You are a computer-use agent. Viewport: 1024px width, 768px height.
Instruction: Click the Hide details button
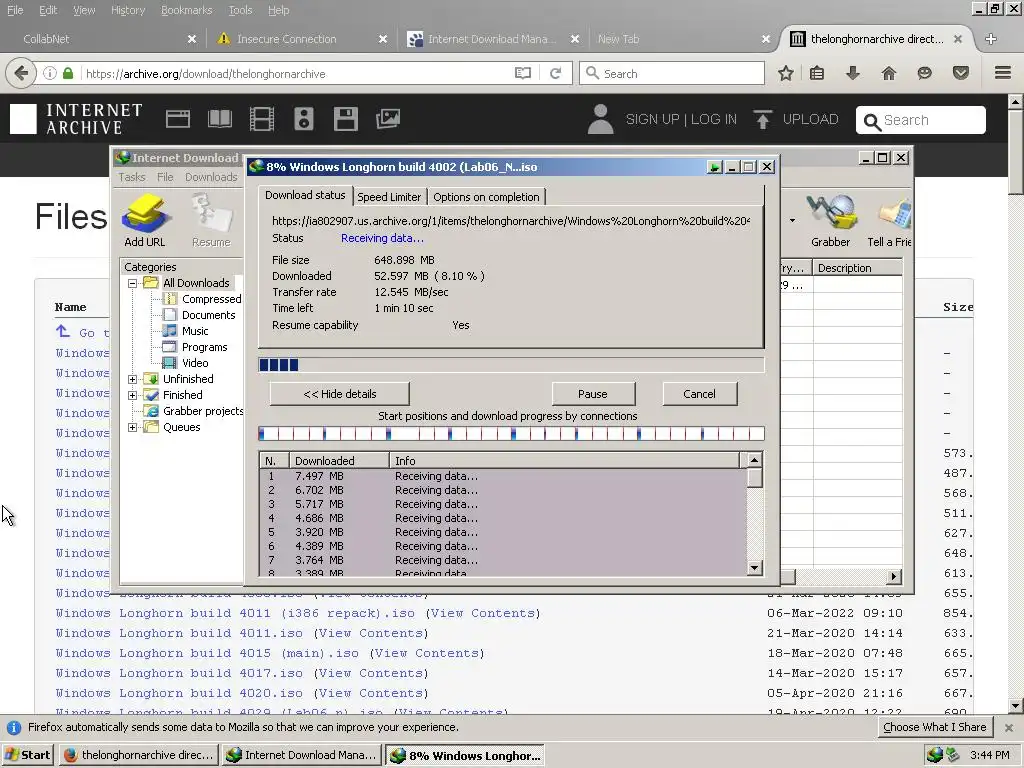click(x=340, y=394)
